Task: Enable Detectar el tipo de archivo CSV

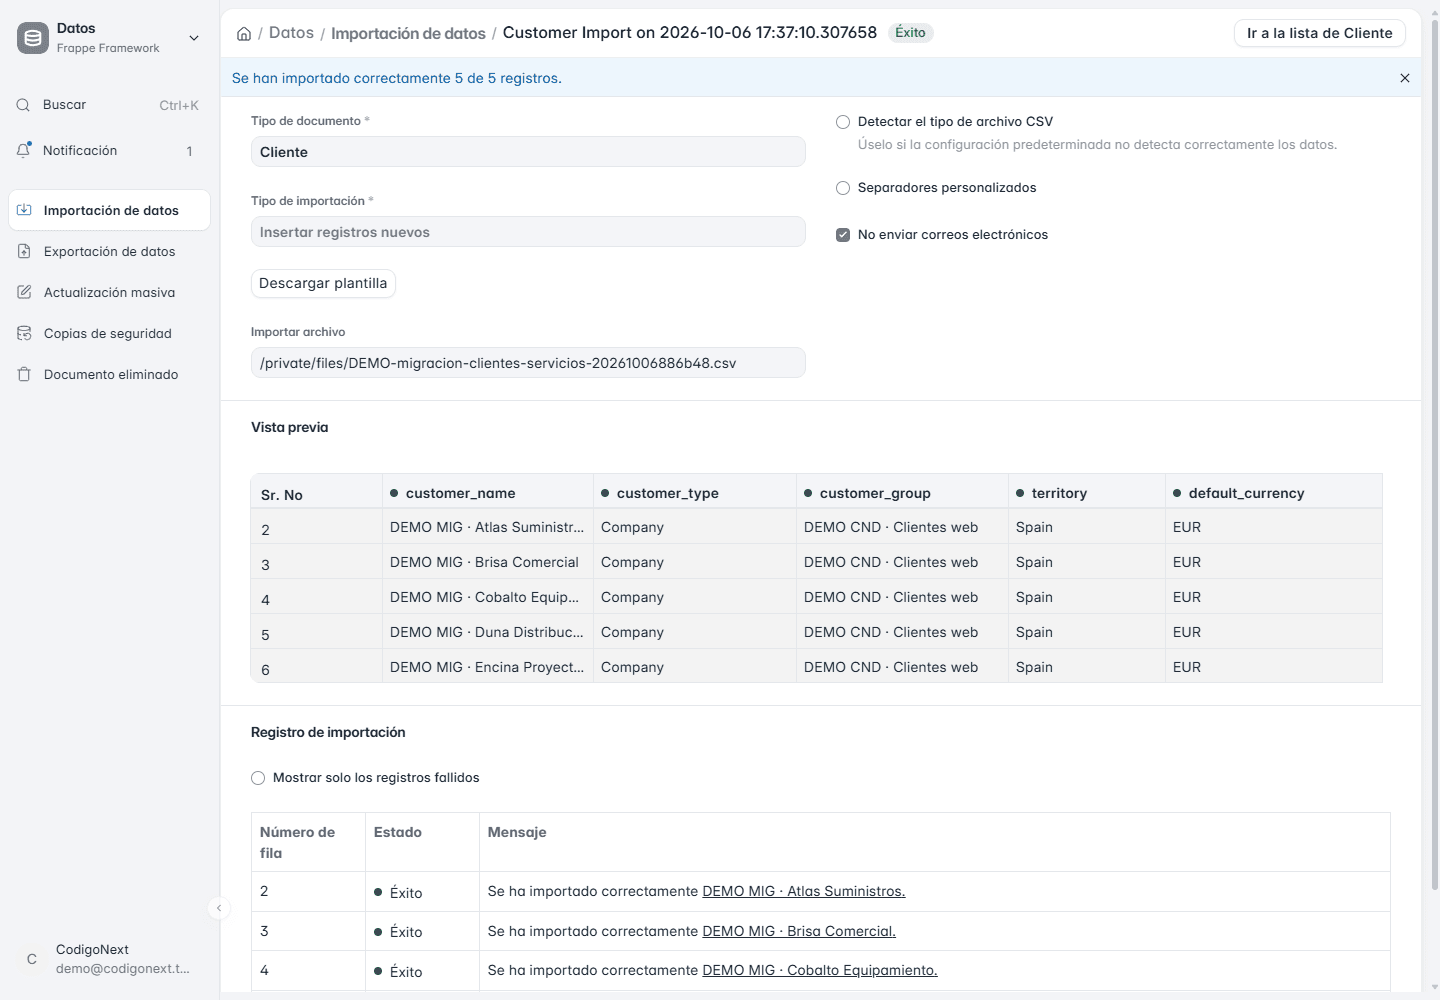Action: tap(843, 122)
